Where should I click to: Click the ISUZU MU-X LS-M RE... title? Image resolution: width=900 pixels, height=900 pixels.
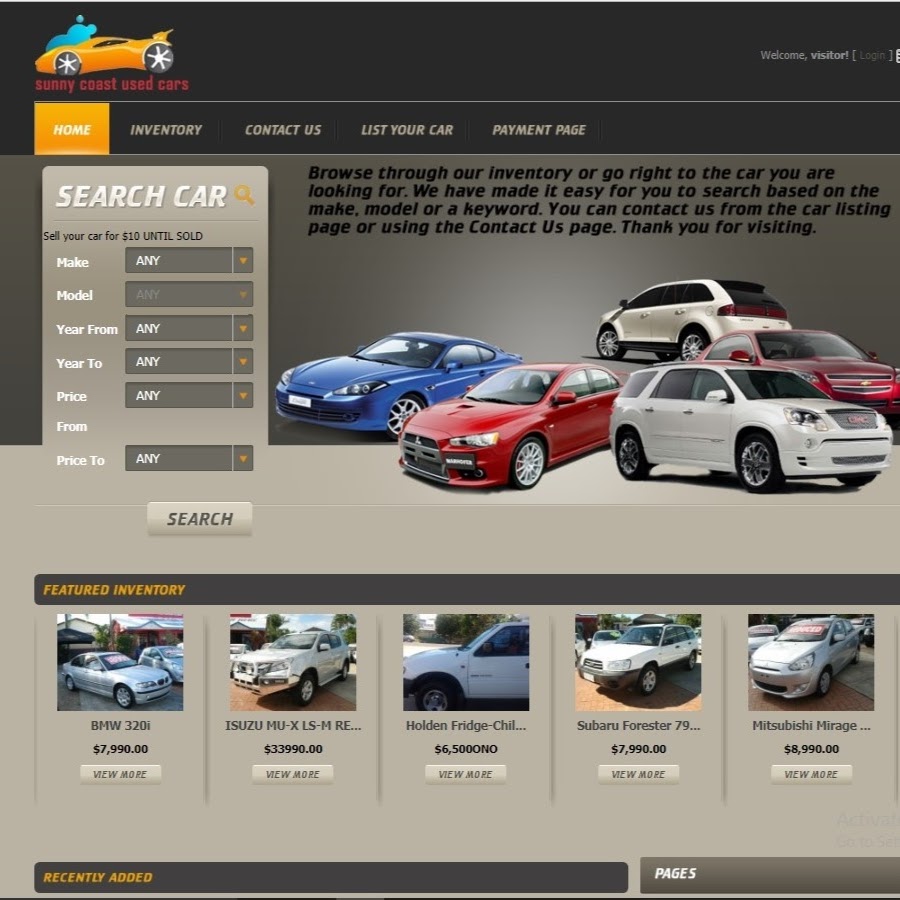293,726
